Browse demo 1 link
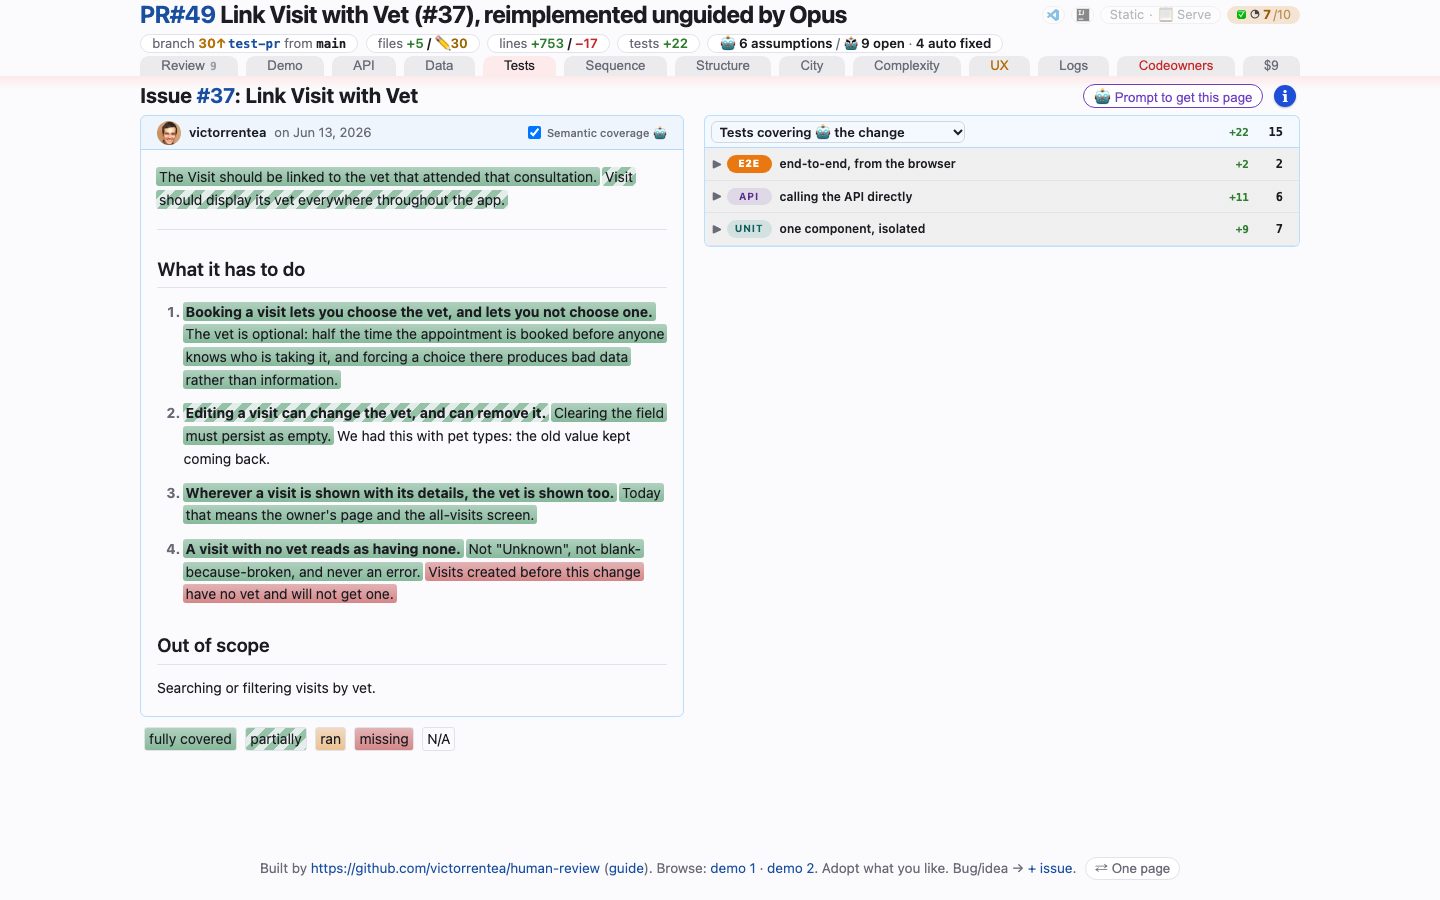The width and height of the screenshot is (1440, 900). (x=733, y=868)
